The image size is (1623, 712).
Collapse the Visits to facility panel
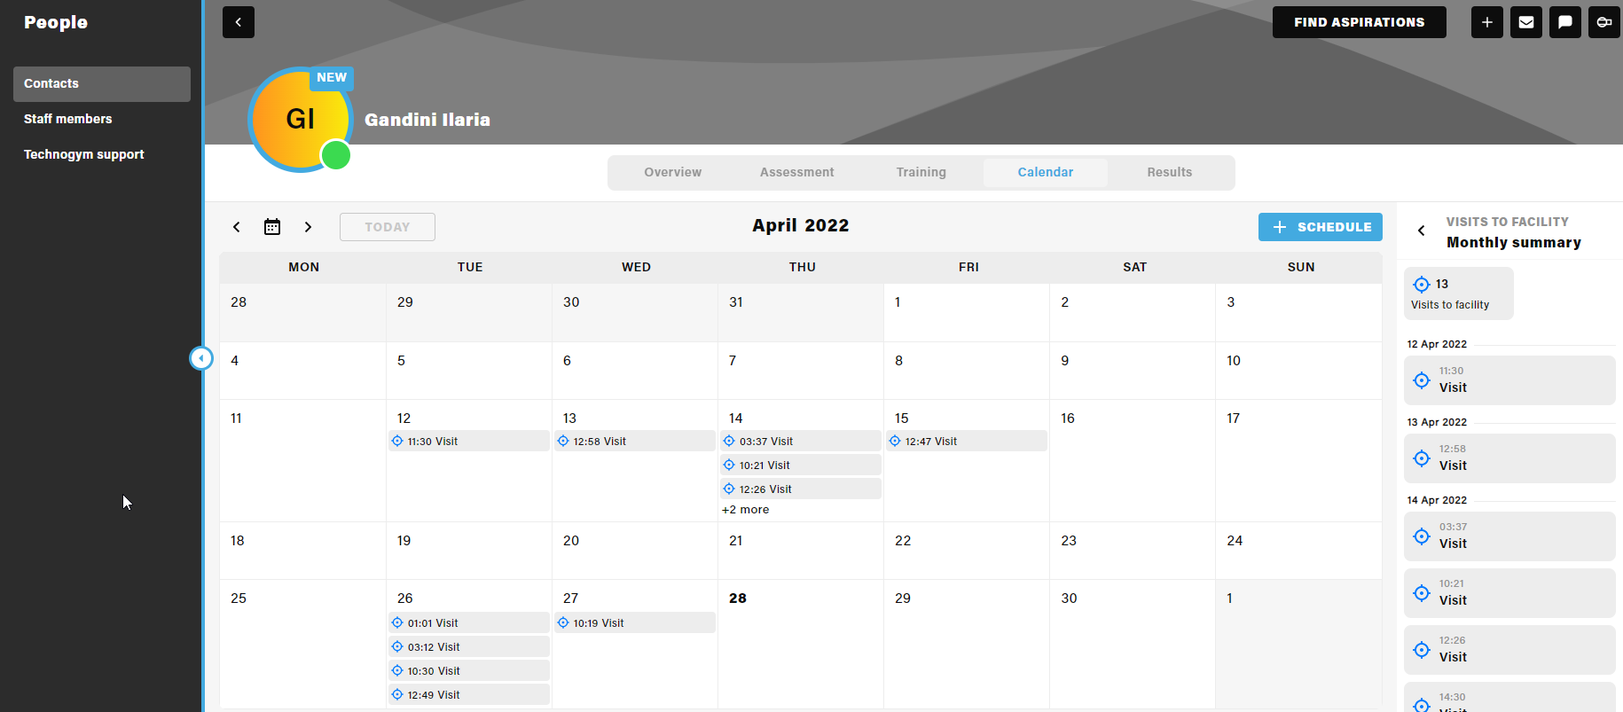[x=1421, y=231]
